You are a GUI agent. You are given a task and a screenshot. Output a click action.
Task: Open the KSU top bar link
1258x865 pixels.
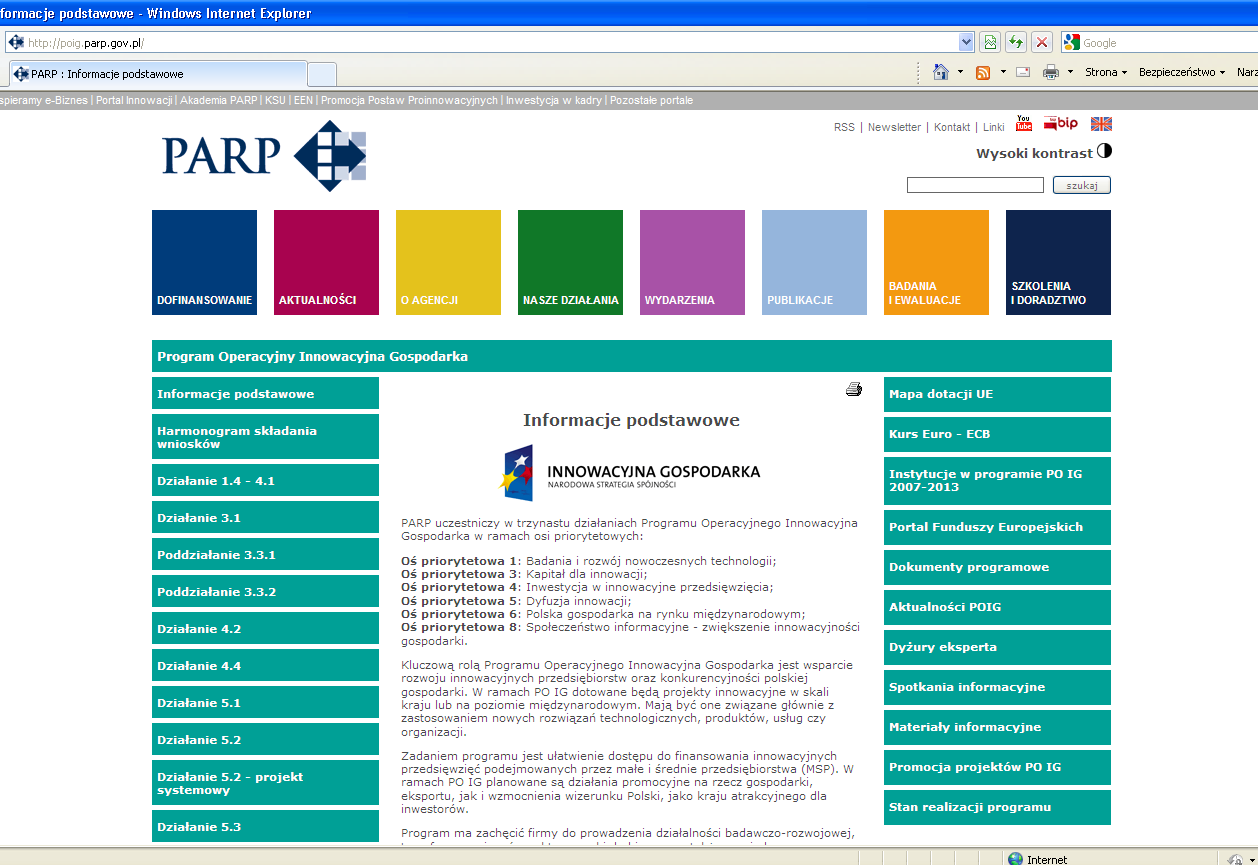click(x=275, y=100)
